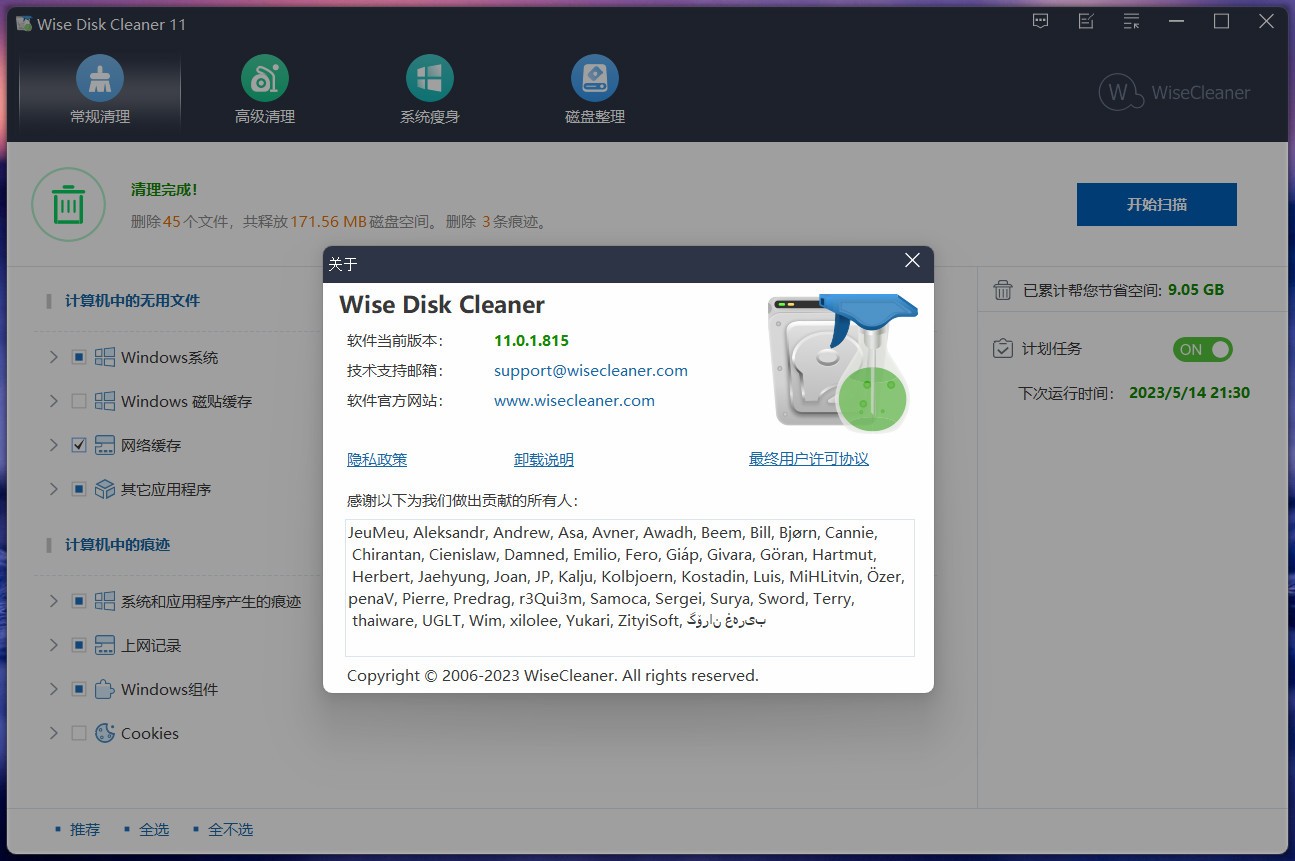The image size is (1295, 861).
Task: Turn off the 计划任务 ON switch
Action: pos(1202,349)
